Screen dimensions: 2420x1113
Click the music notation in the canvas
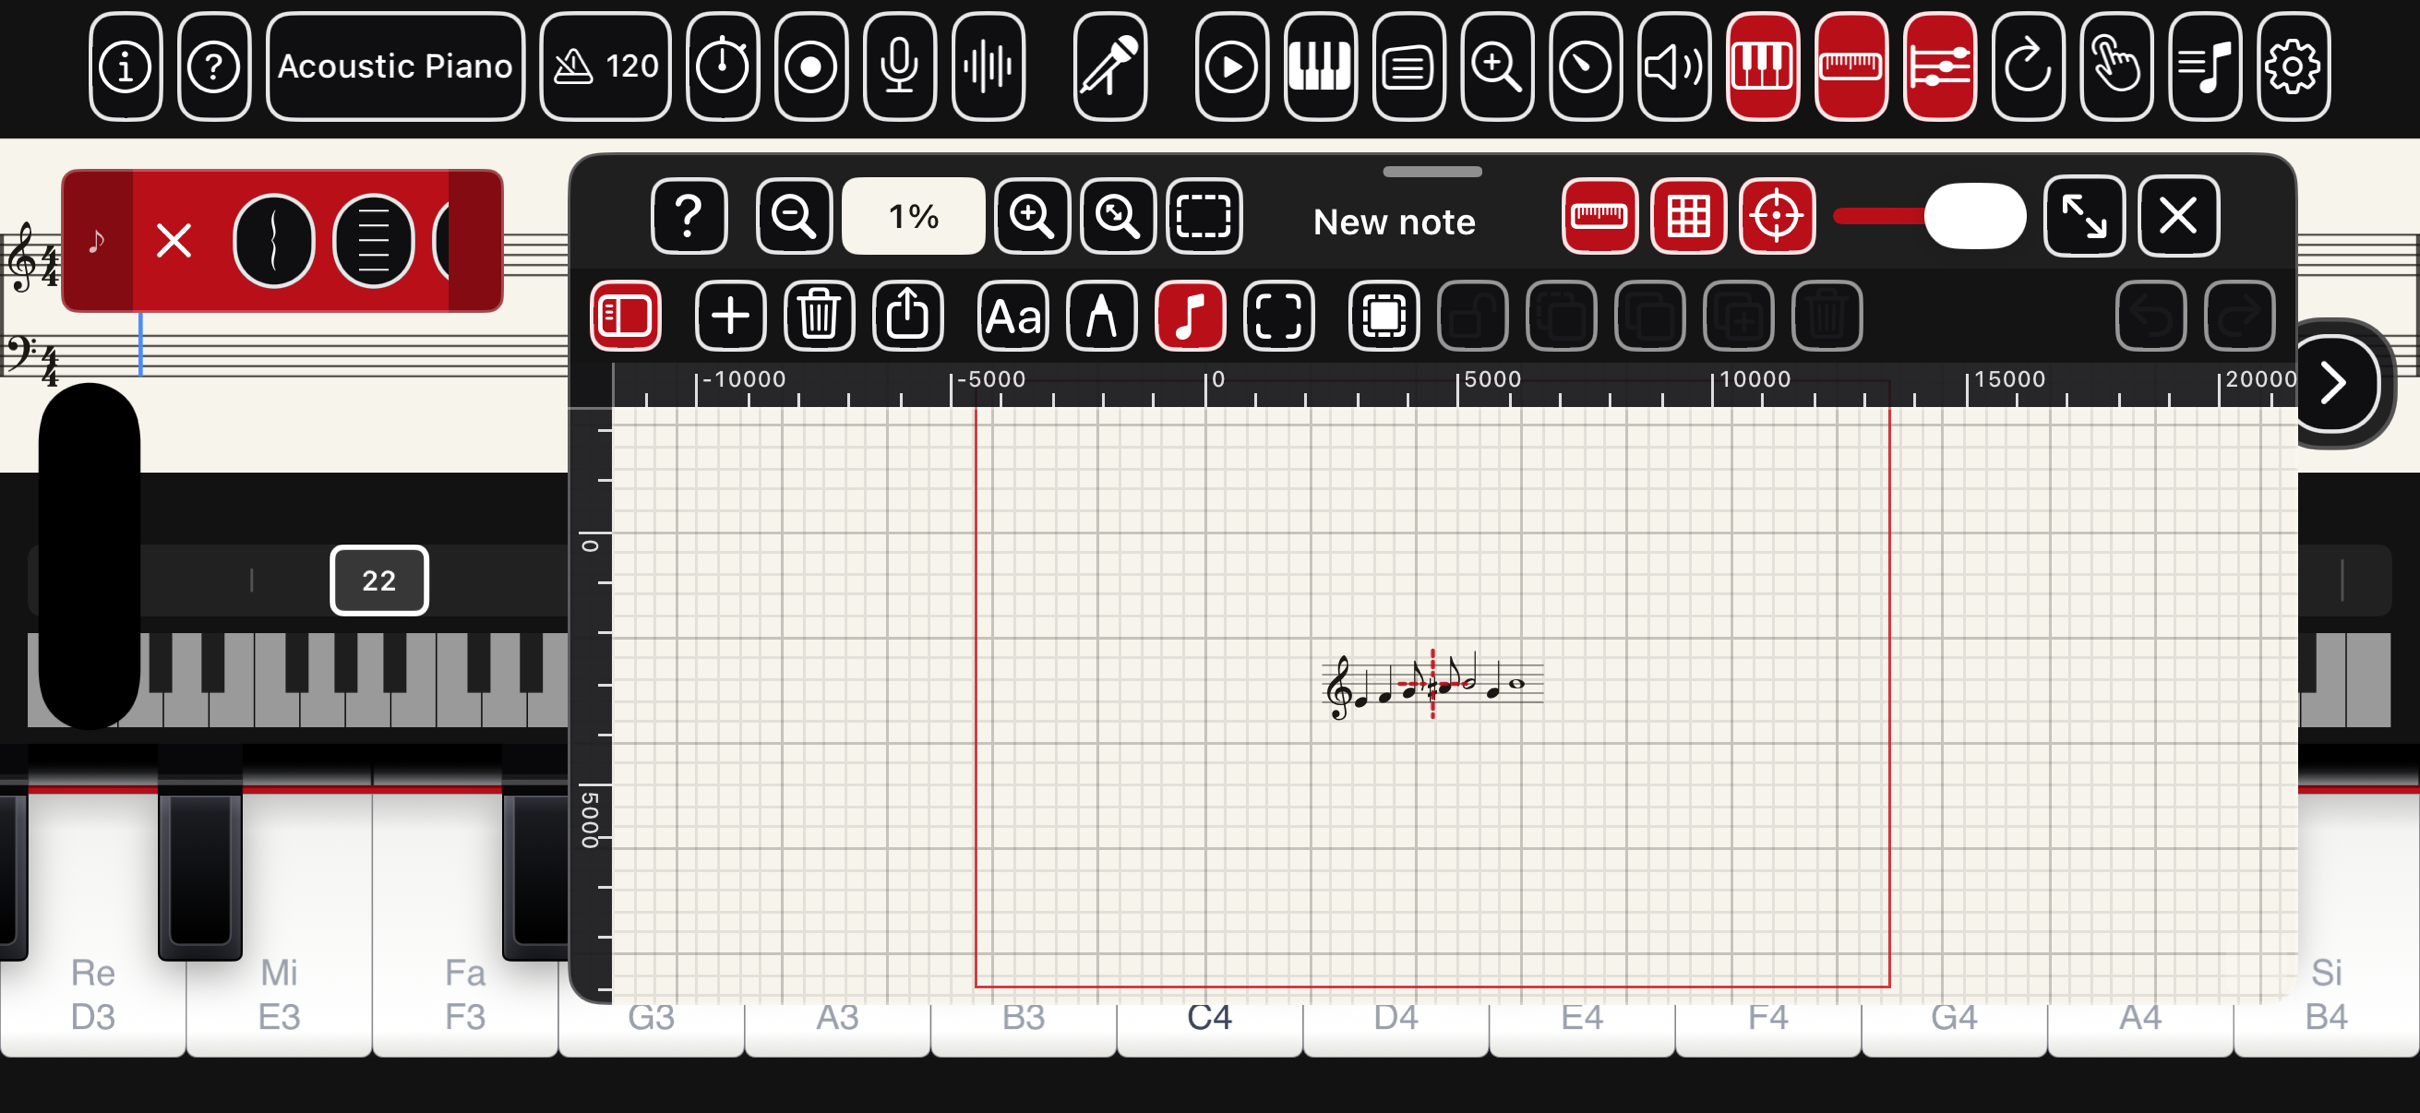pyautogui.click(x=1432, y=685)
